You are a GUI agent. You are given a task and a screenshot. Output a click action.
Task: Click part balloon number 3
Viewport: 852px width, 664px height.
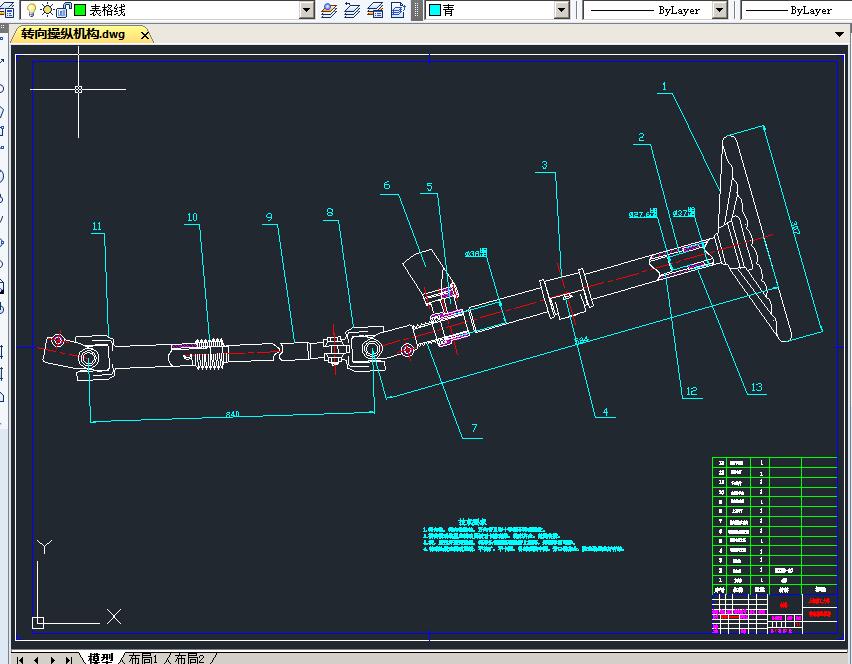point(544,165)
